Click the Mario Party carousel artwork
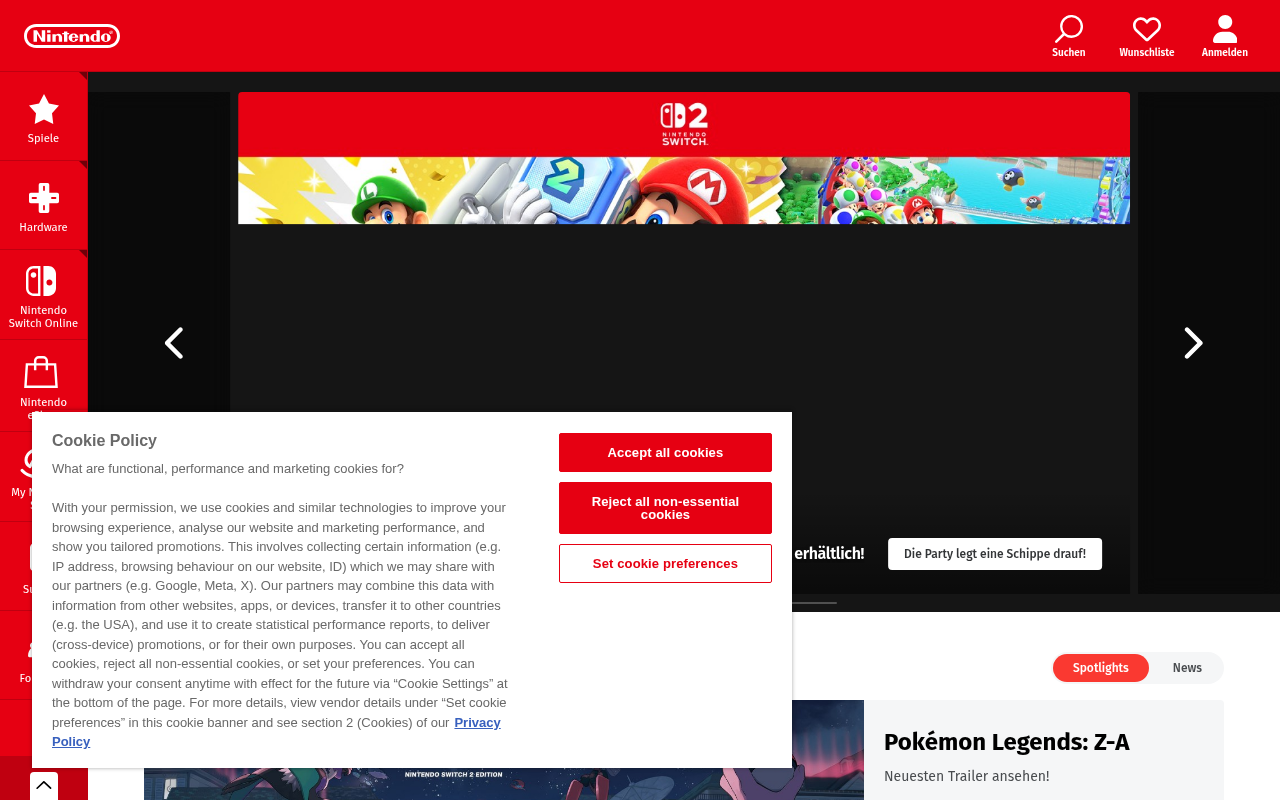Image resolution: width=1280 pixels, height=800 pixels. coord(684,190)
